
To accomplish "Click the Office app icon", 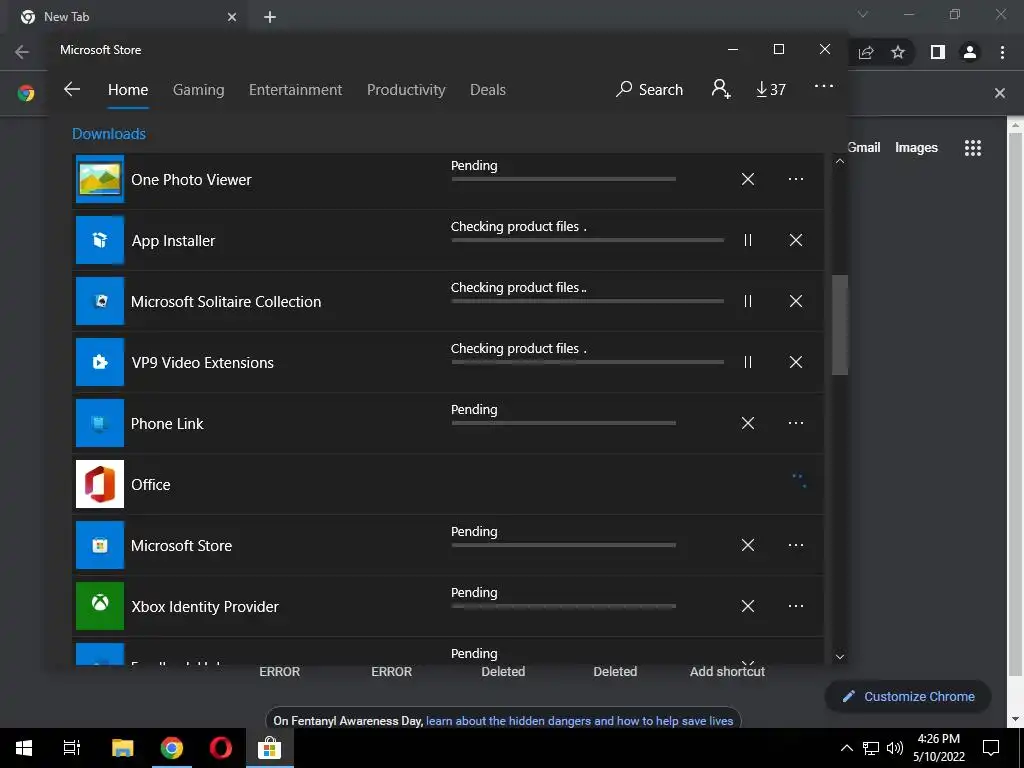I will click(100, 484).
